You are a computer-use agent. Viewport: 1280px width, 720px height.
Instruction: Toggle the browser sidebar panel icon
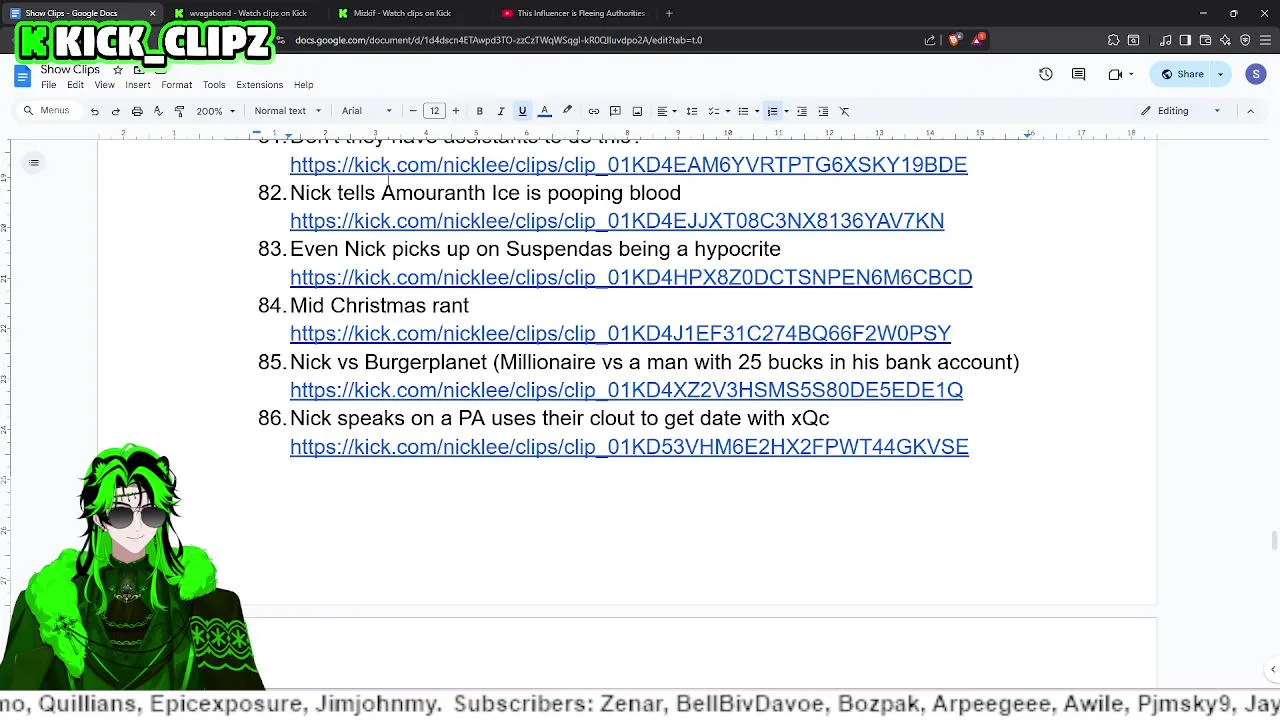tap(1185, 40)
